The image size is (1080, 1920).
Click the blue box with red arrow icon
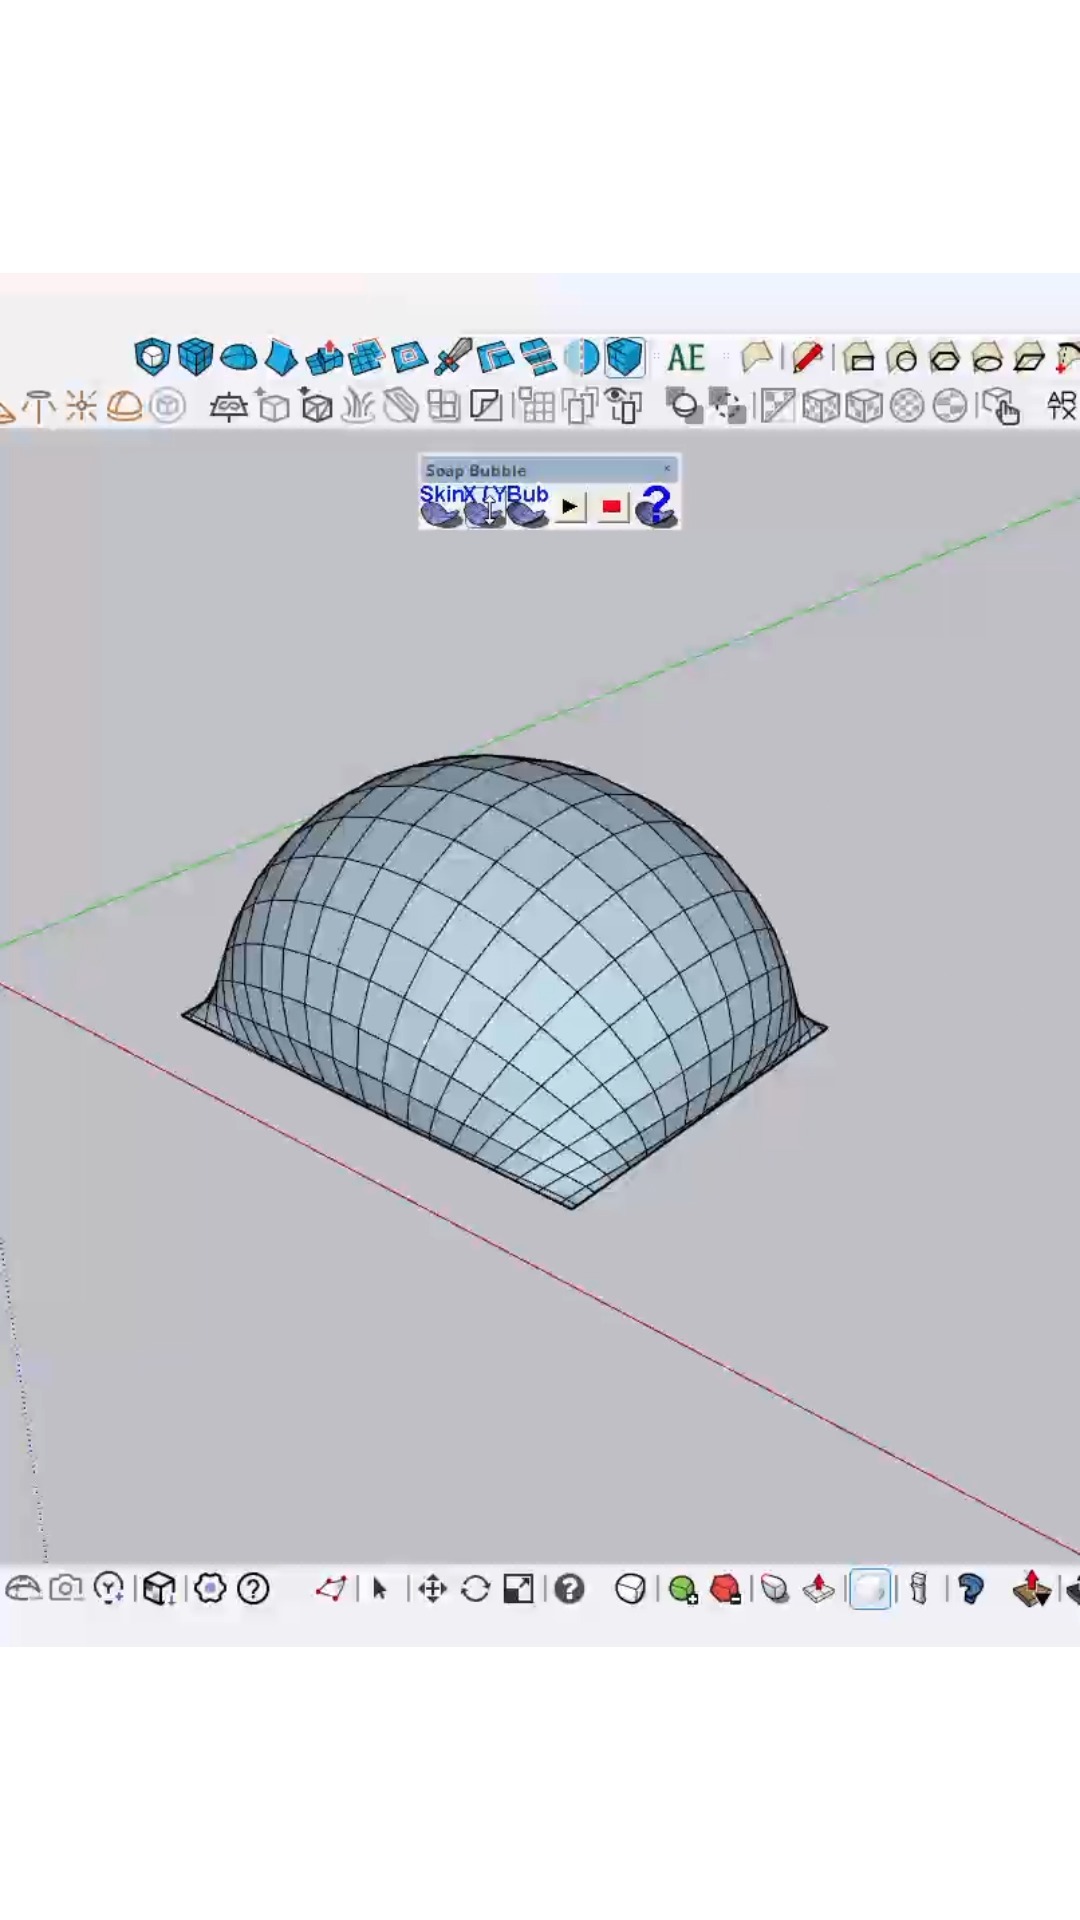(324, 357)
